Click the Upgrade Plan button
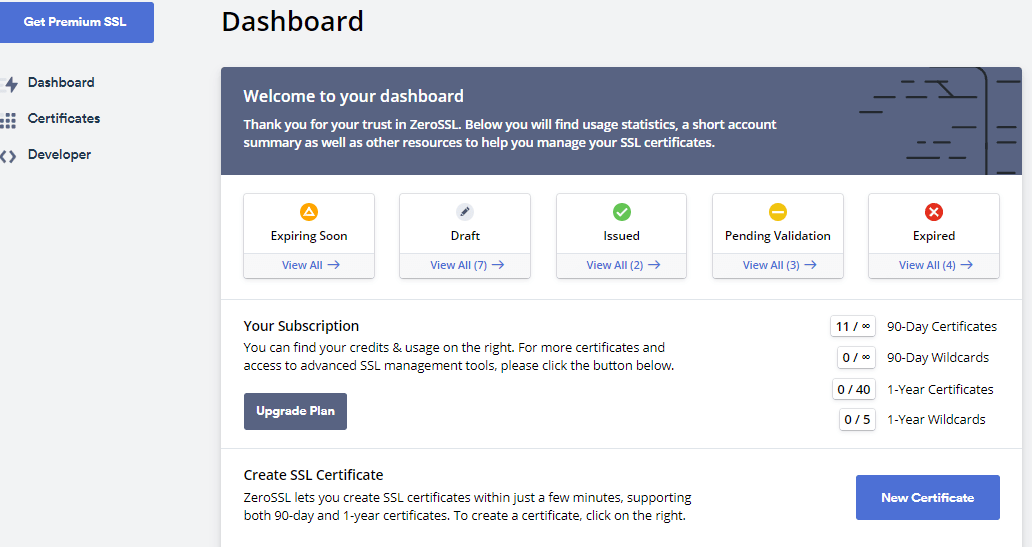Image resolution: width=1032 pixels, height=547 pixels. tap(296, 411)
